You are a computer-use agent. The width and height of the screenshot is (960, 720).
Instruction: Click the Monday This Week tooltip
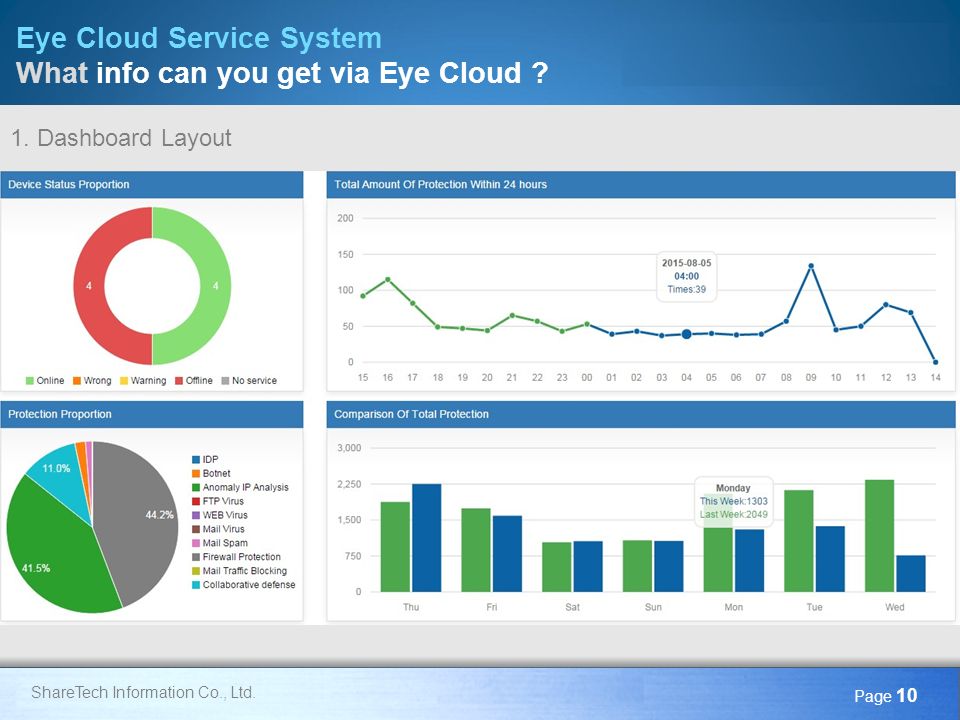(x=733, y=501)
